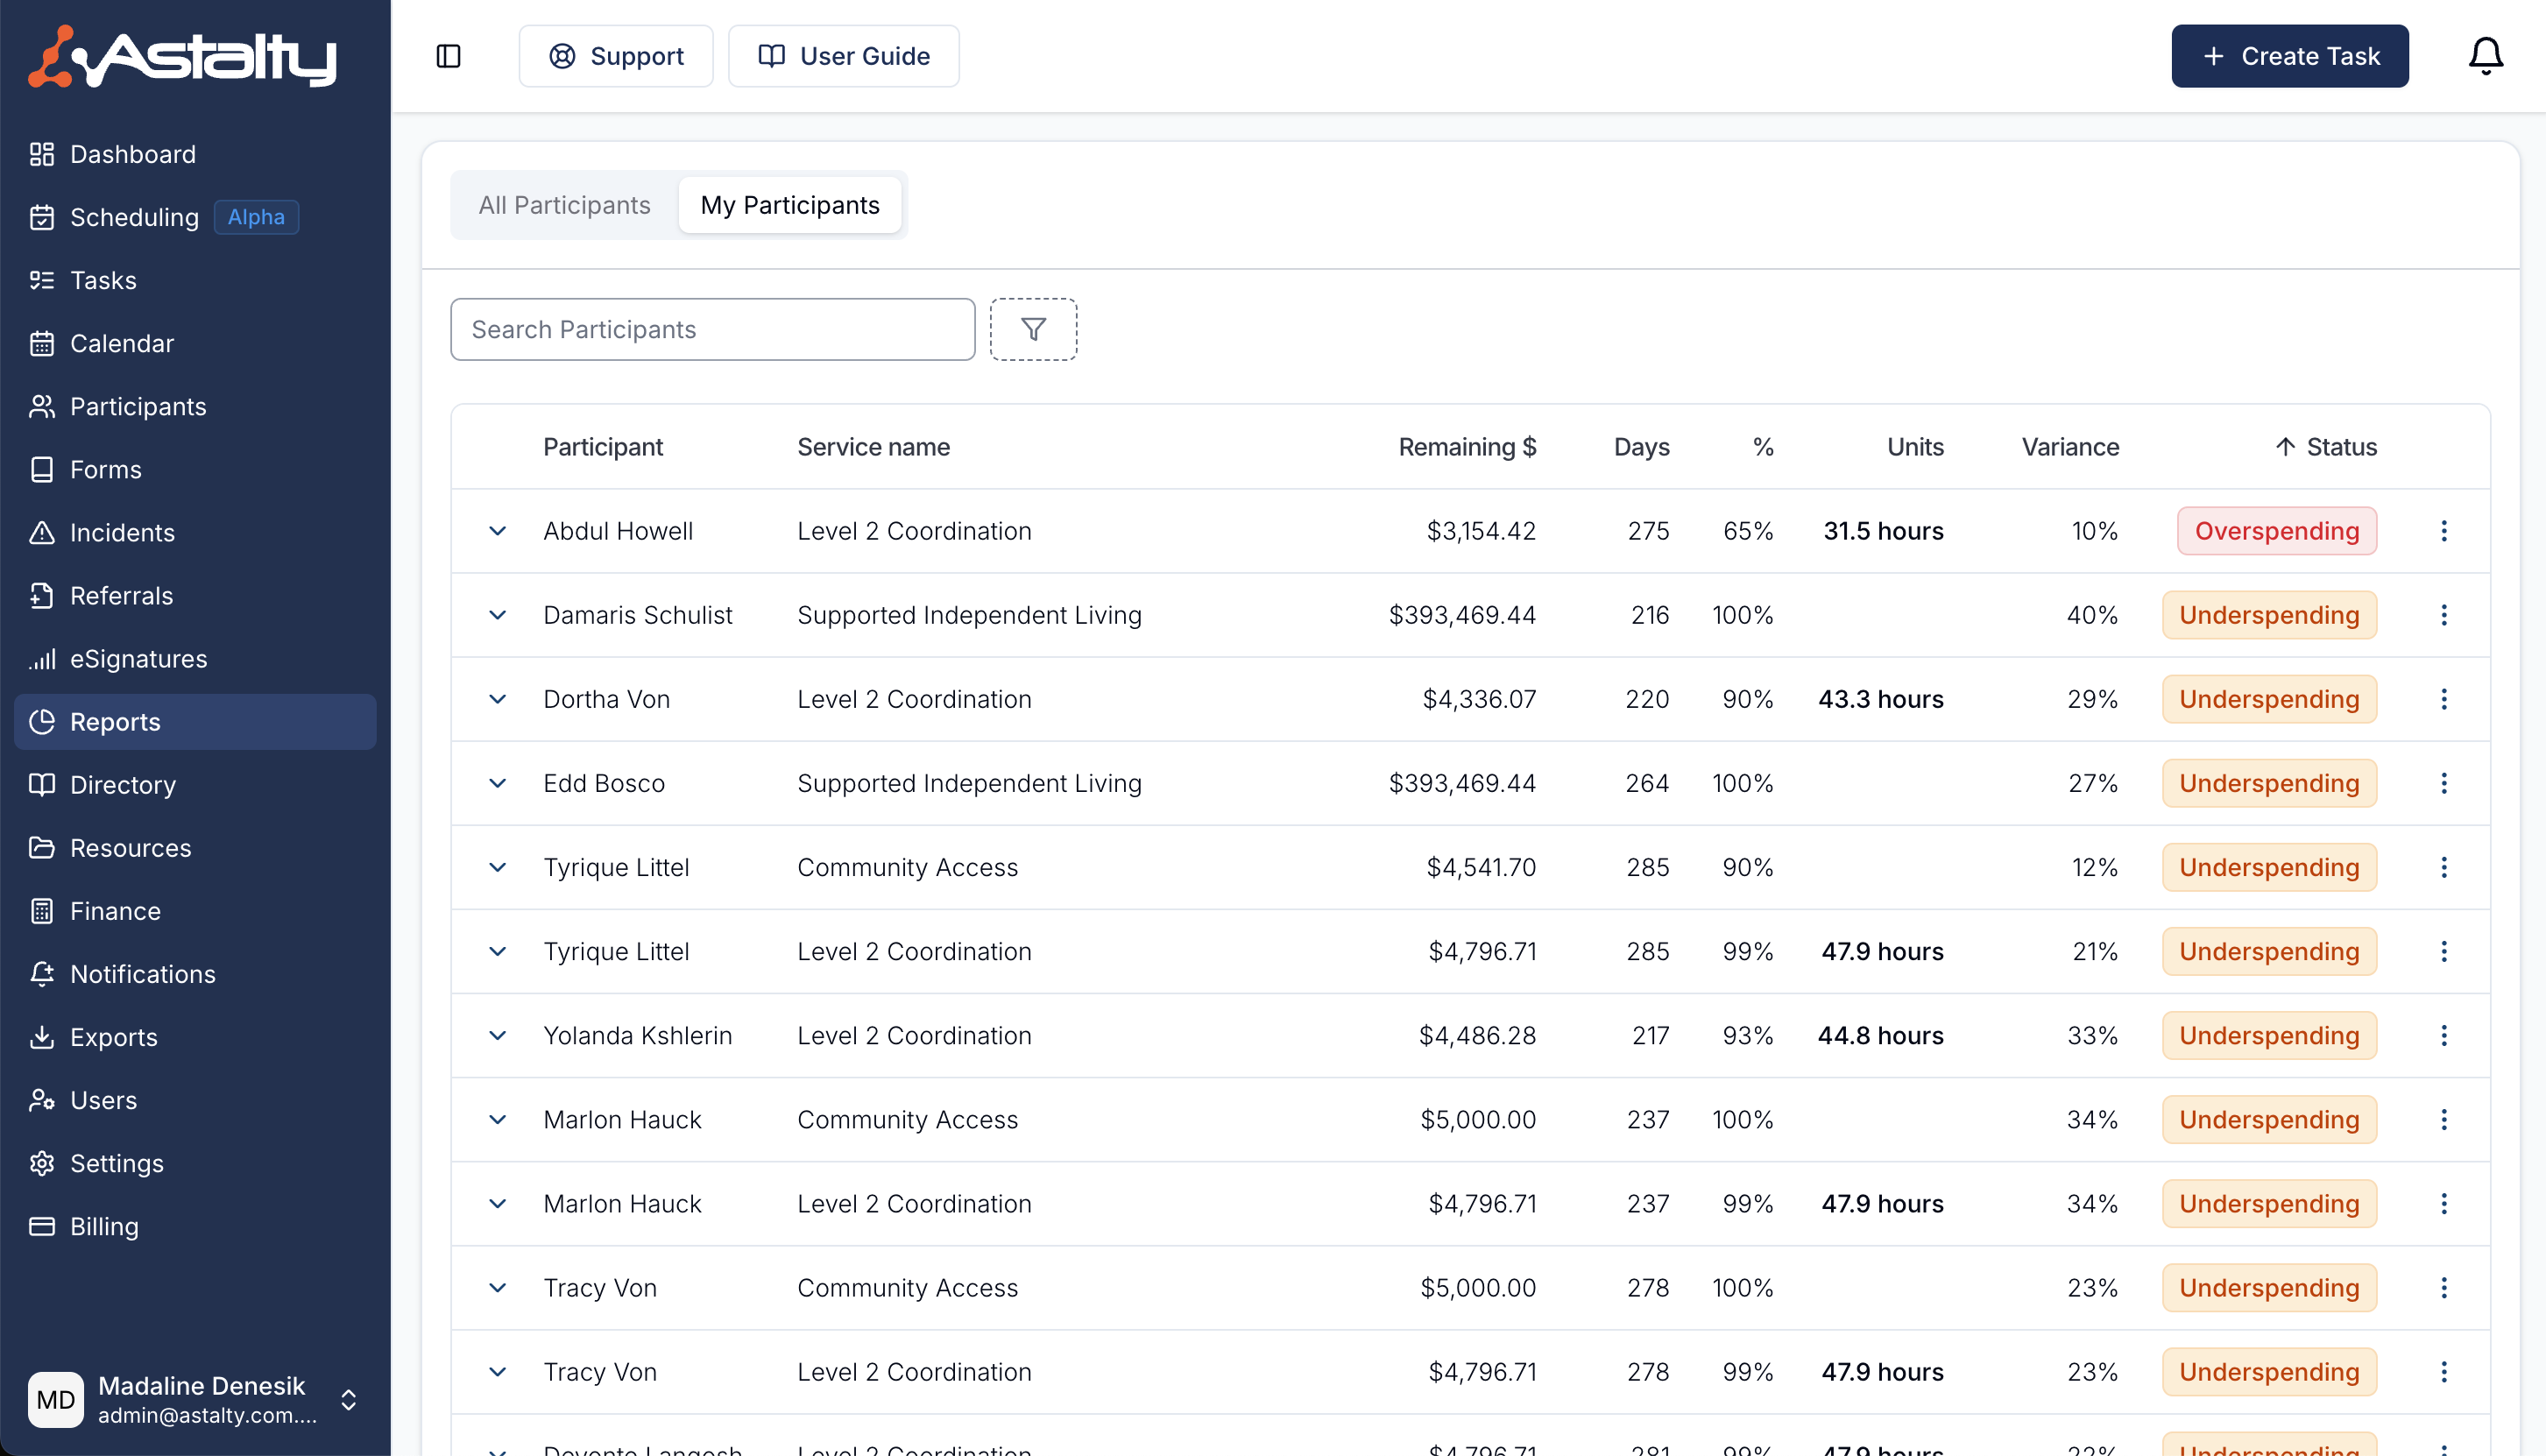
Task: Toggle the sidebar panel icon
Action: click(448, 56)
